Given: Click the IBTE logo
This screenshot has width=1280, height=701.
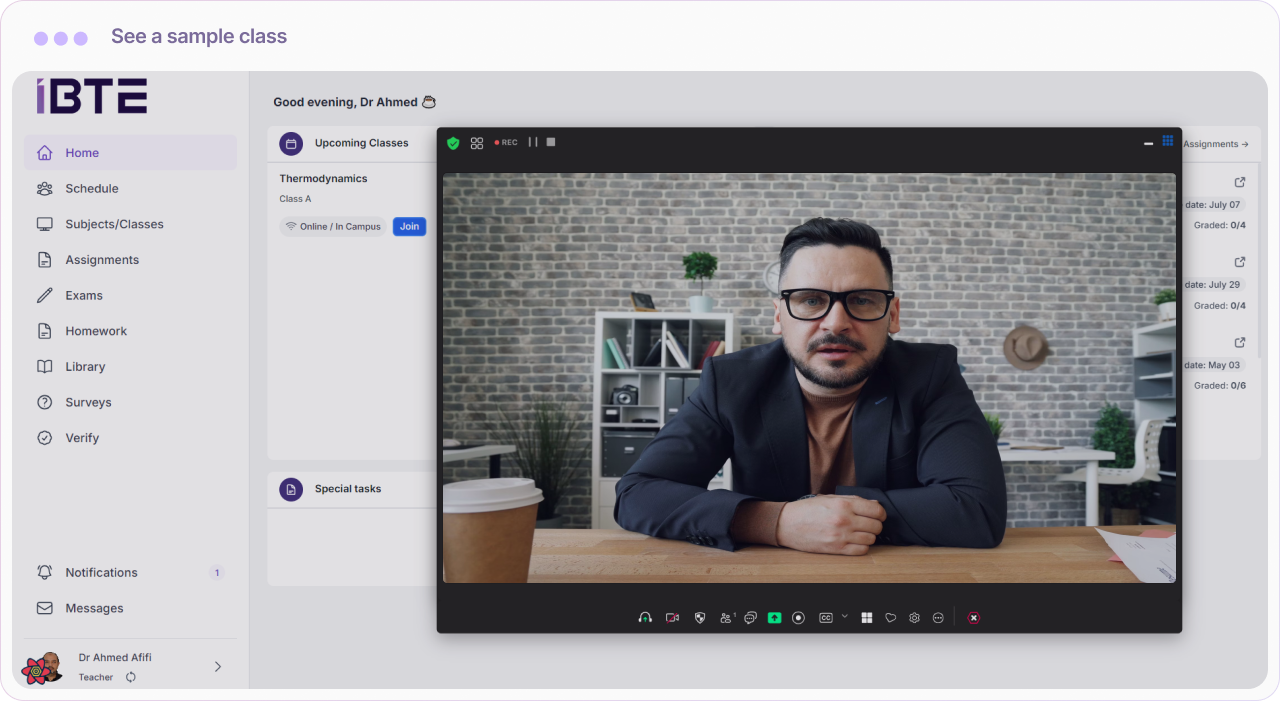Looking at the screenshot, I should pos(92,96).
